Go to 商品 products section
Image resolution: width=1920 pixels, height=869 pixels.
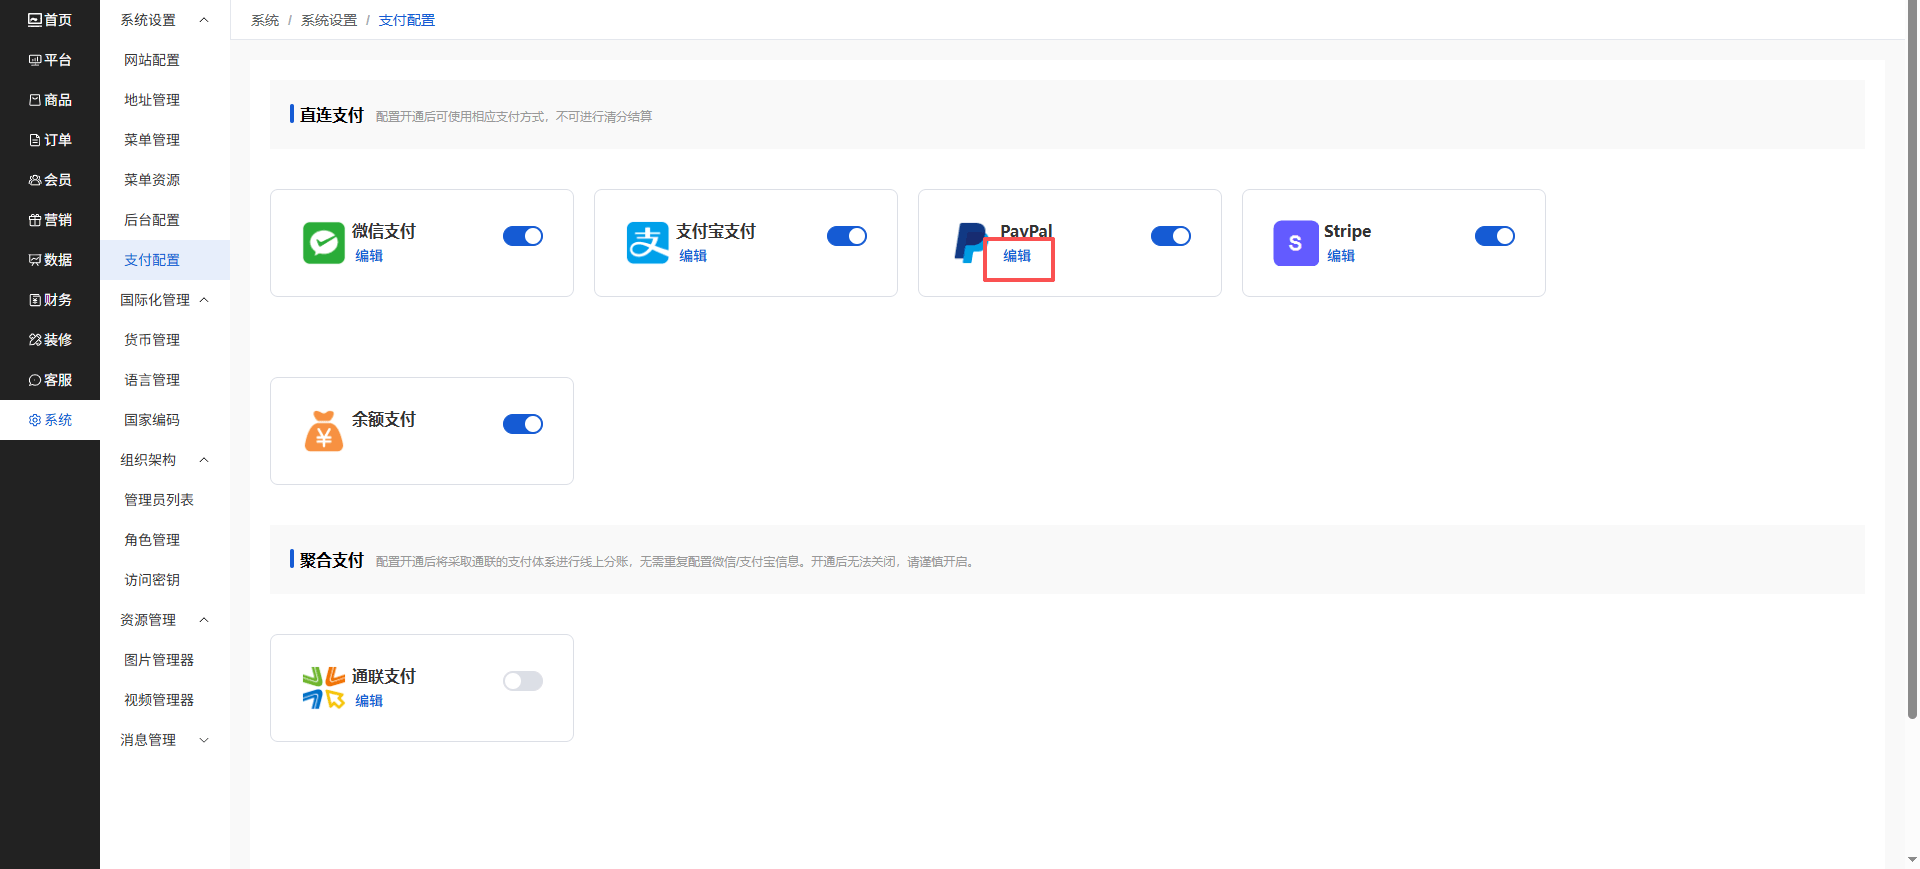(50, 100)
